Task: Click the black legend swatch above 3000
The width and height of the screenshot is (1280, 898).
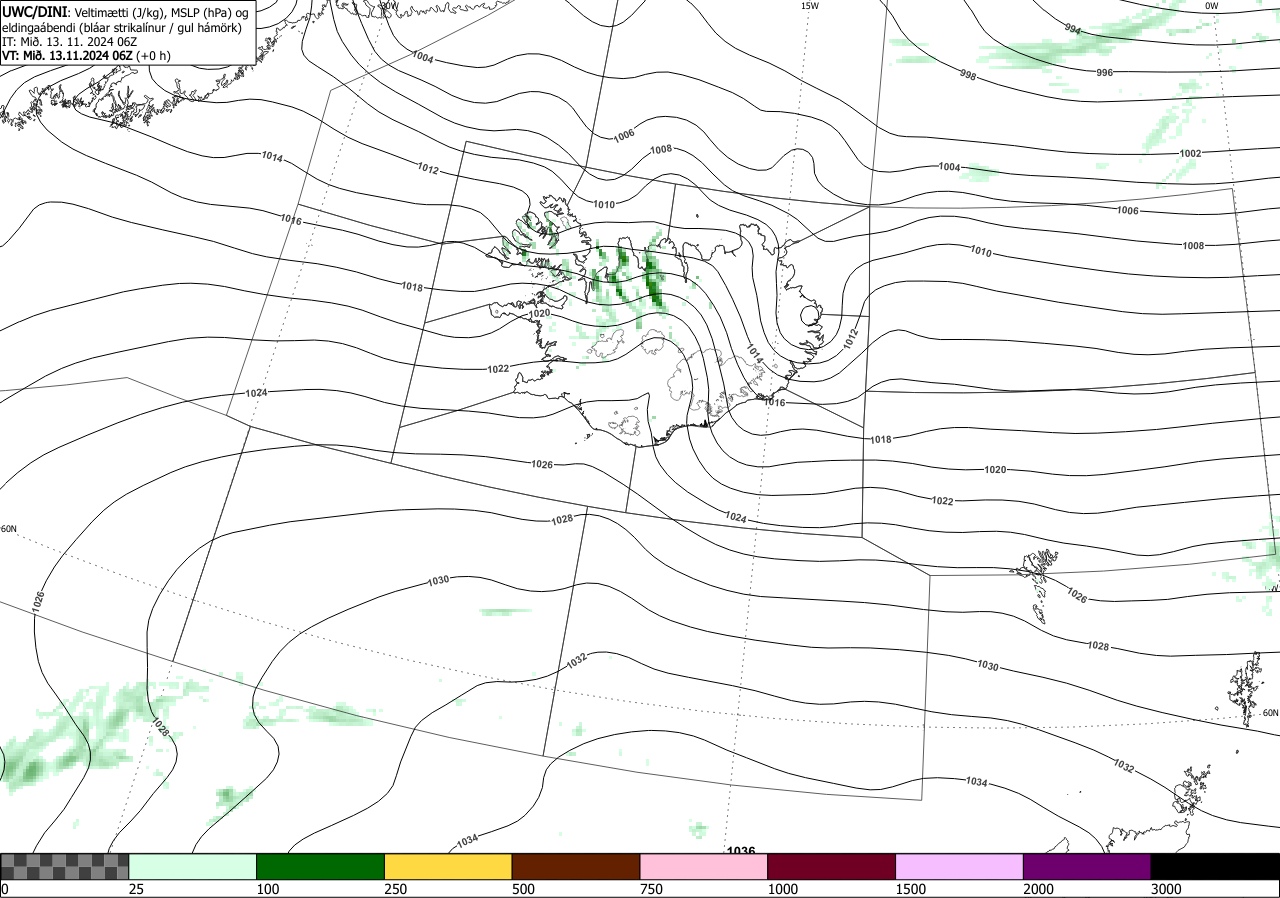Action: [1215, 866]
